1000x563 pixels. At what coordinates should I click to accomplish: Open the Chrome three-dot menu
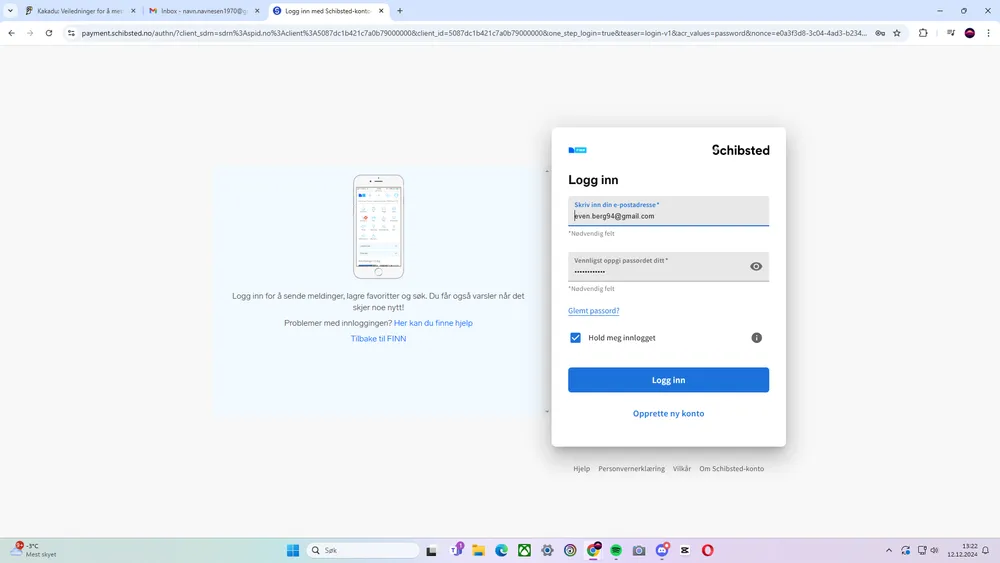pos(988,33)
